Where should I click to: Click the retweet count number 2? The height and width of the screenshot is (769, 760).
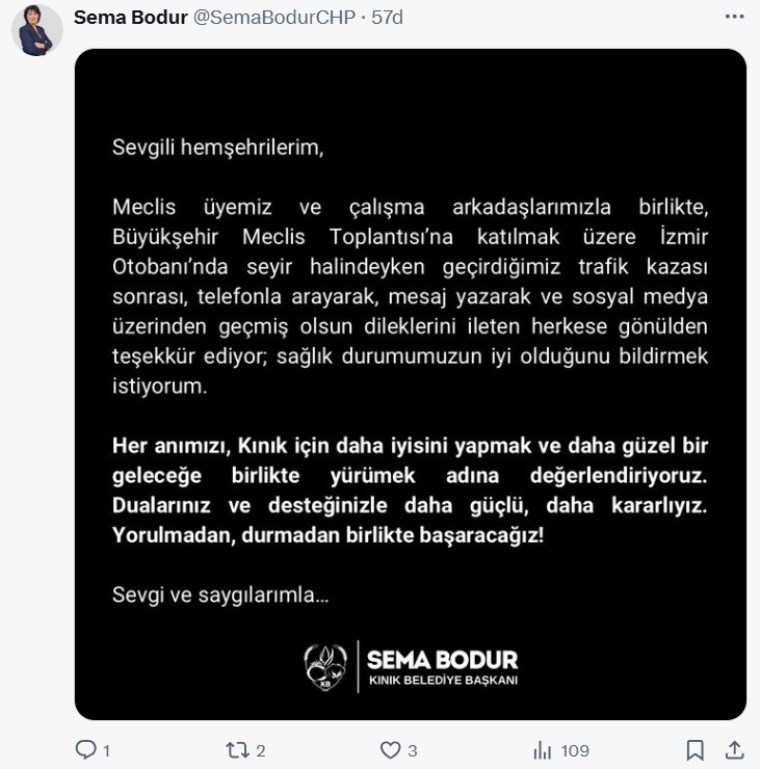(261, 751)
